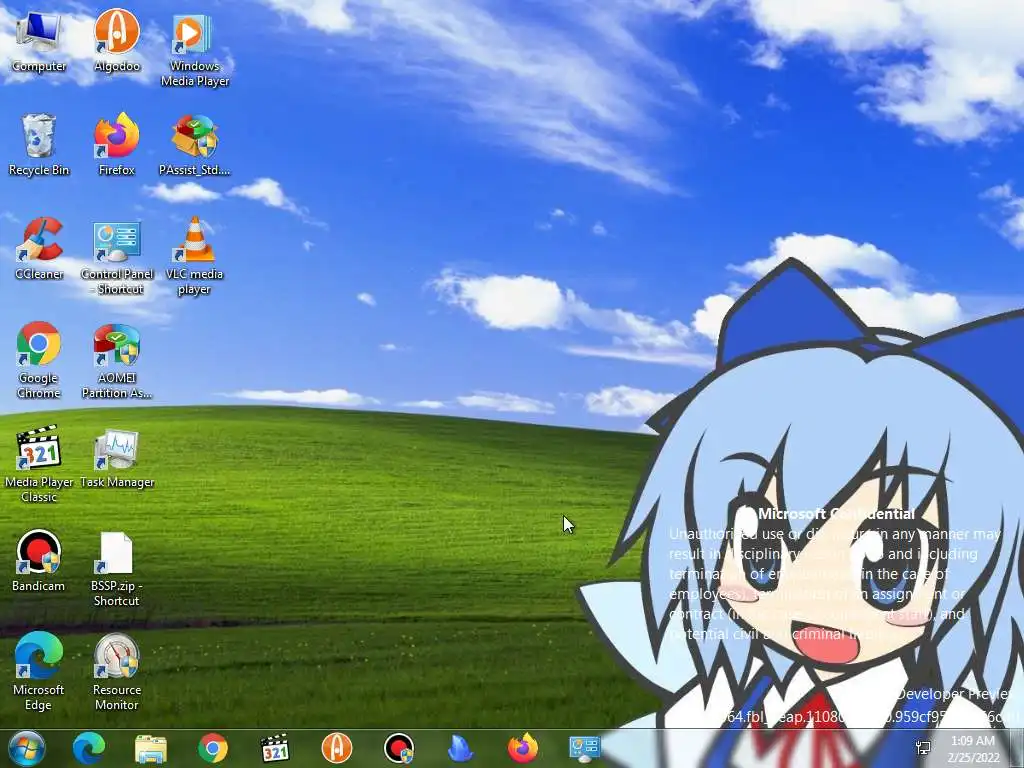Launch Algodoo from the taskbar
Screen dimensions: 1024x768
pos(337,748)
